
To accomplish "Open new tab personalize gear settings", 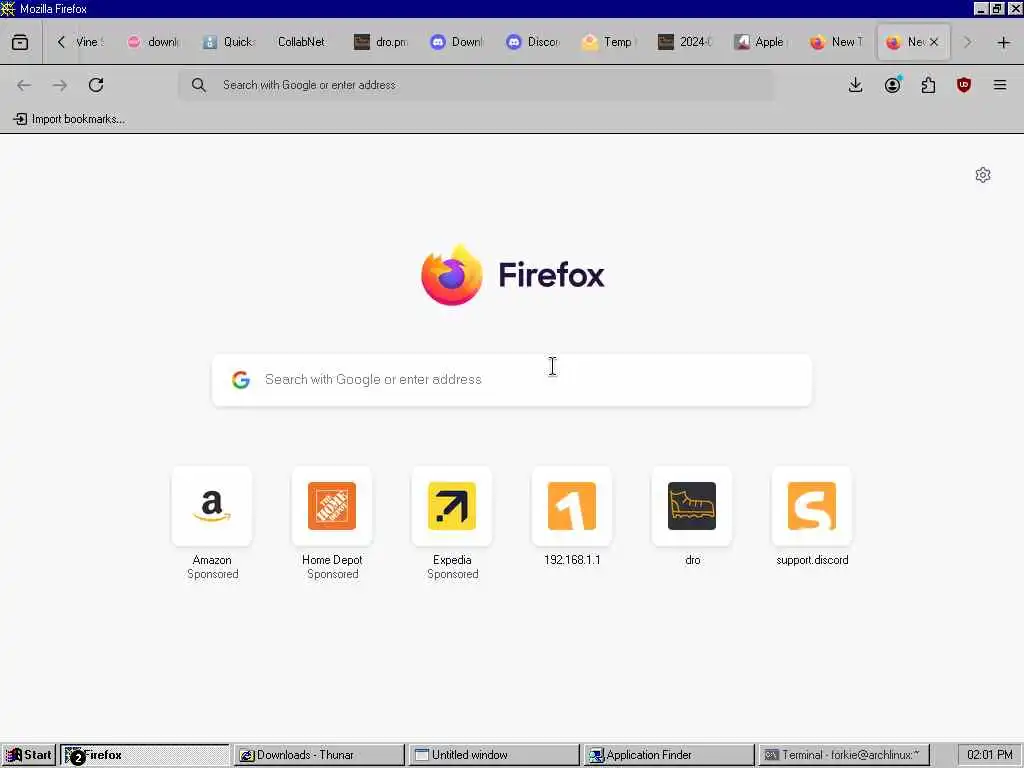I will (x=983, y=175).
